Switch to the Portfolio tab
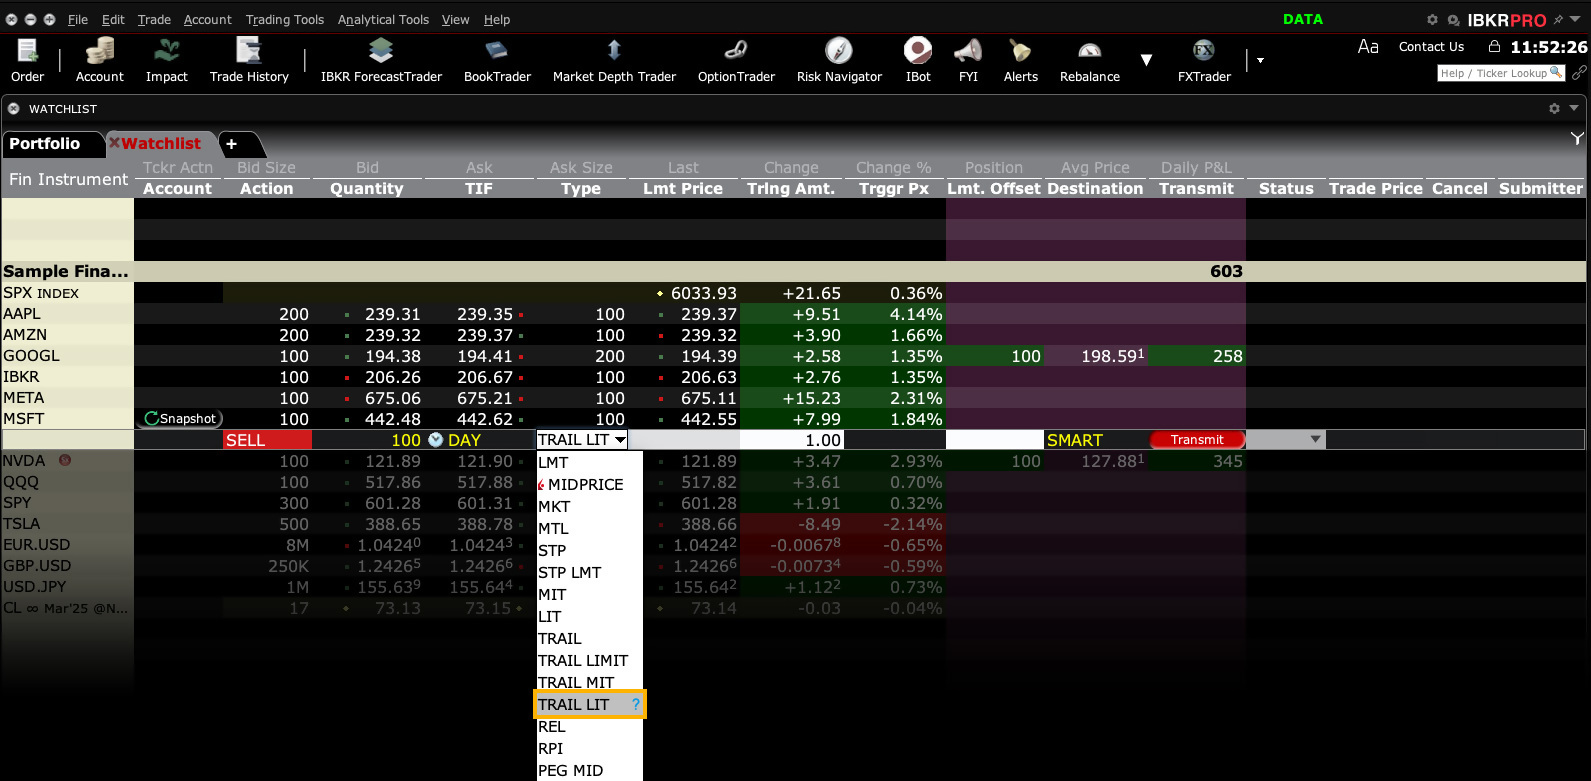This screenshot has width=1591, height=781. click(x=45, y=144)
